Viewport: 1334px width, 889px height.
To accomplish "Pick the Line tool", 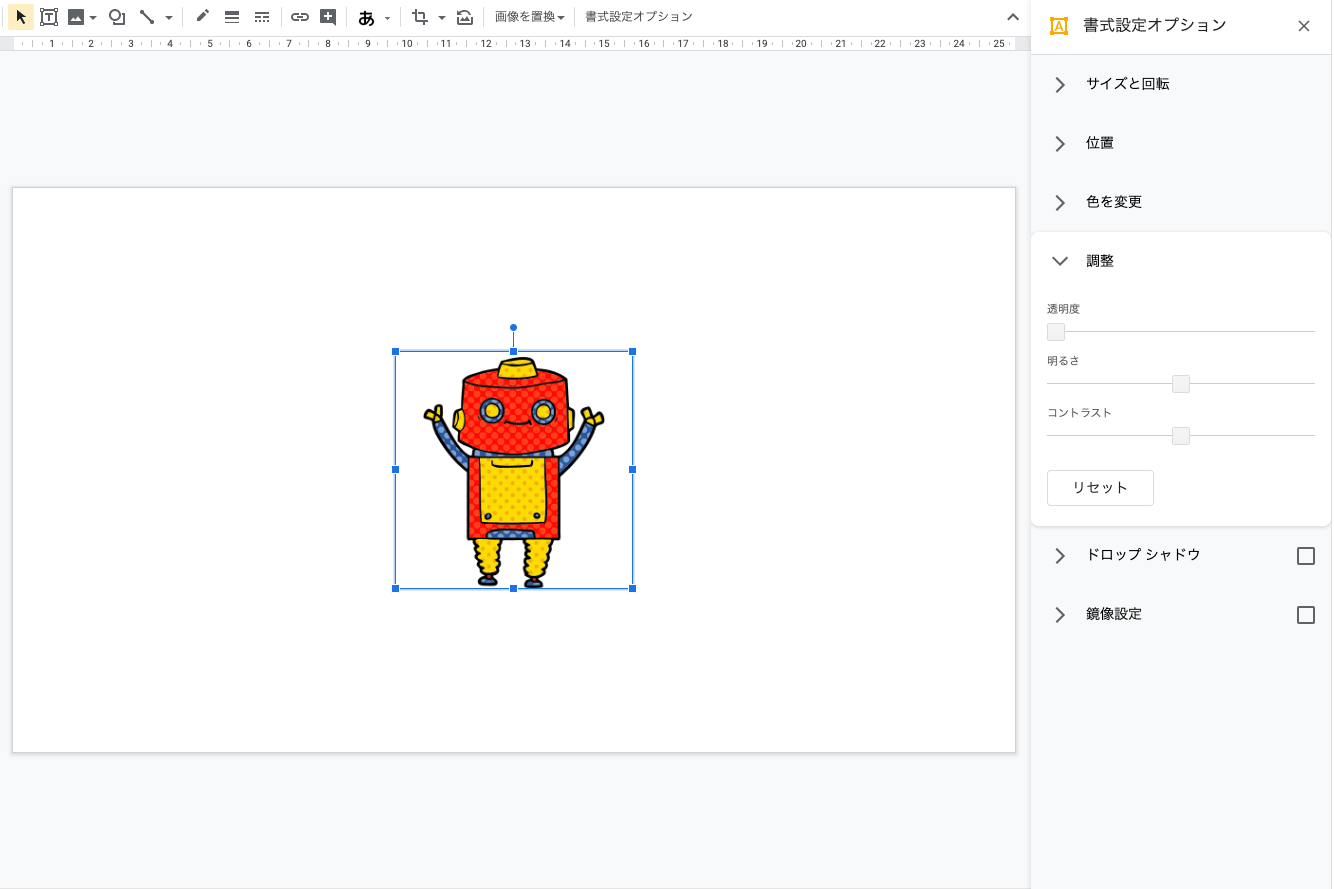I will click(147, 17).
